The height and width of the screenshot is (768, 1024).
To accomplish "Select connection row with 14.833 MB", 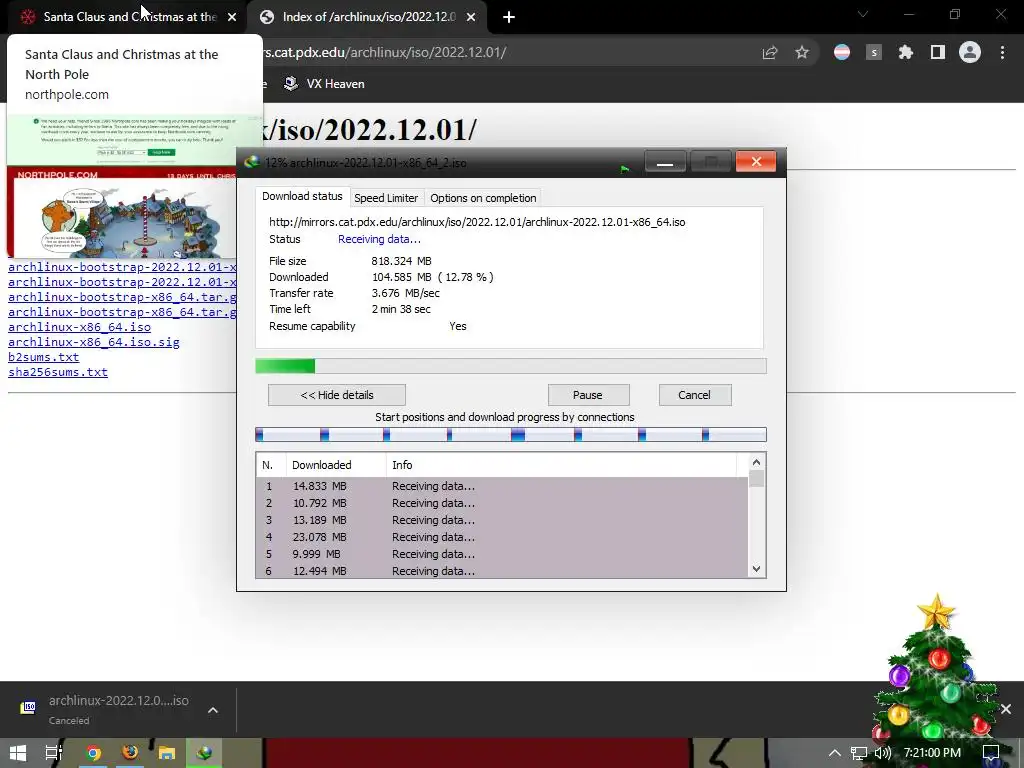I will (502, 487).
